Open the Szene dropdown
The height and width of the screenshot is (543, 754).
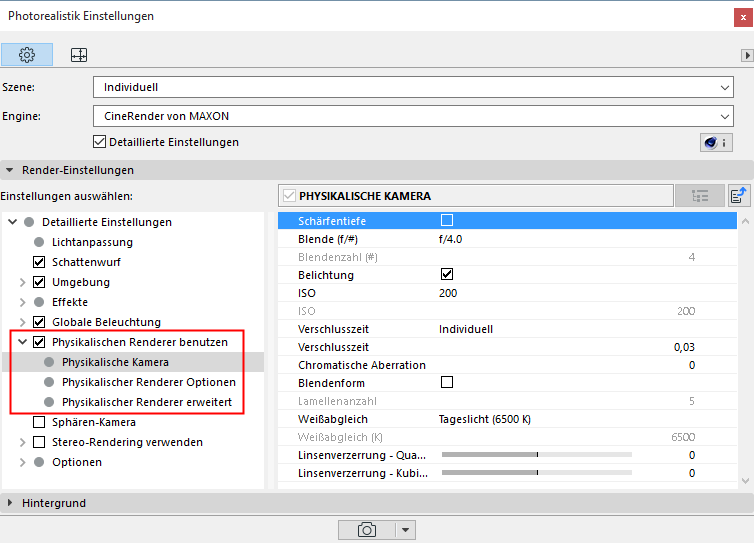point(413,88)
